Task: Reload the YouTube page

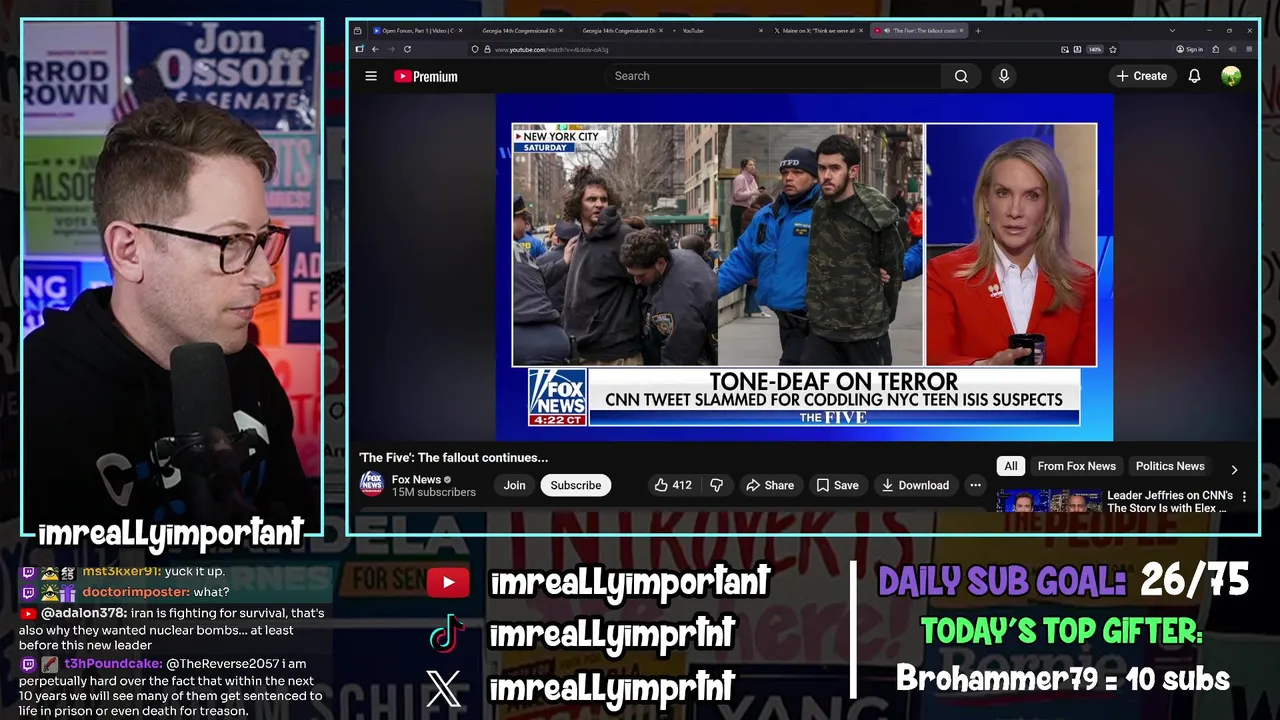Action: [407, 49]
